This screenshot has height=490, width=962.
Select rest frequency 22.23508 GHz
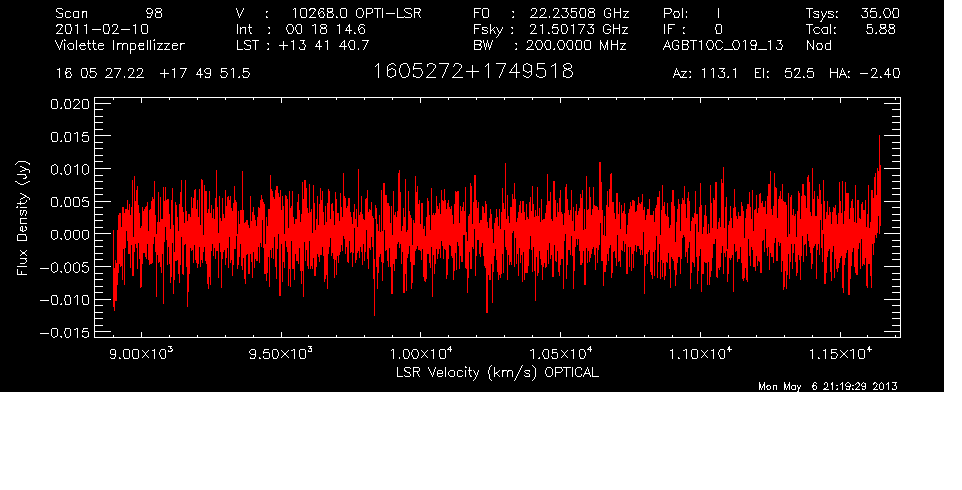(x=579, y=13)
